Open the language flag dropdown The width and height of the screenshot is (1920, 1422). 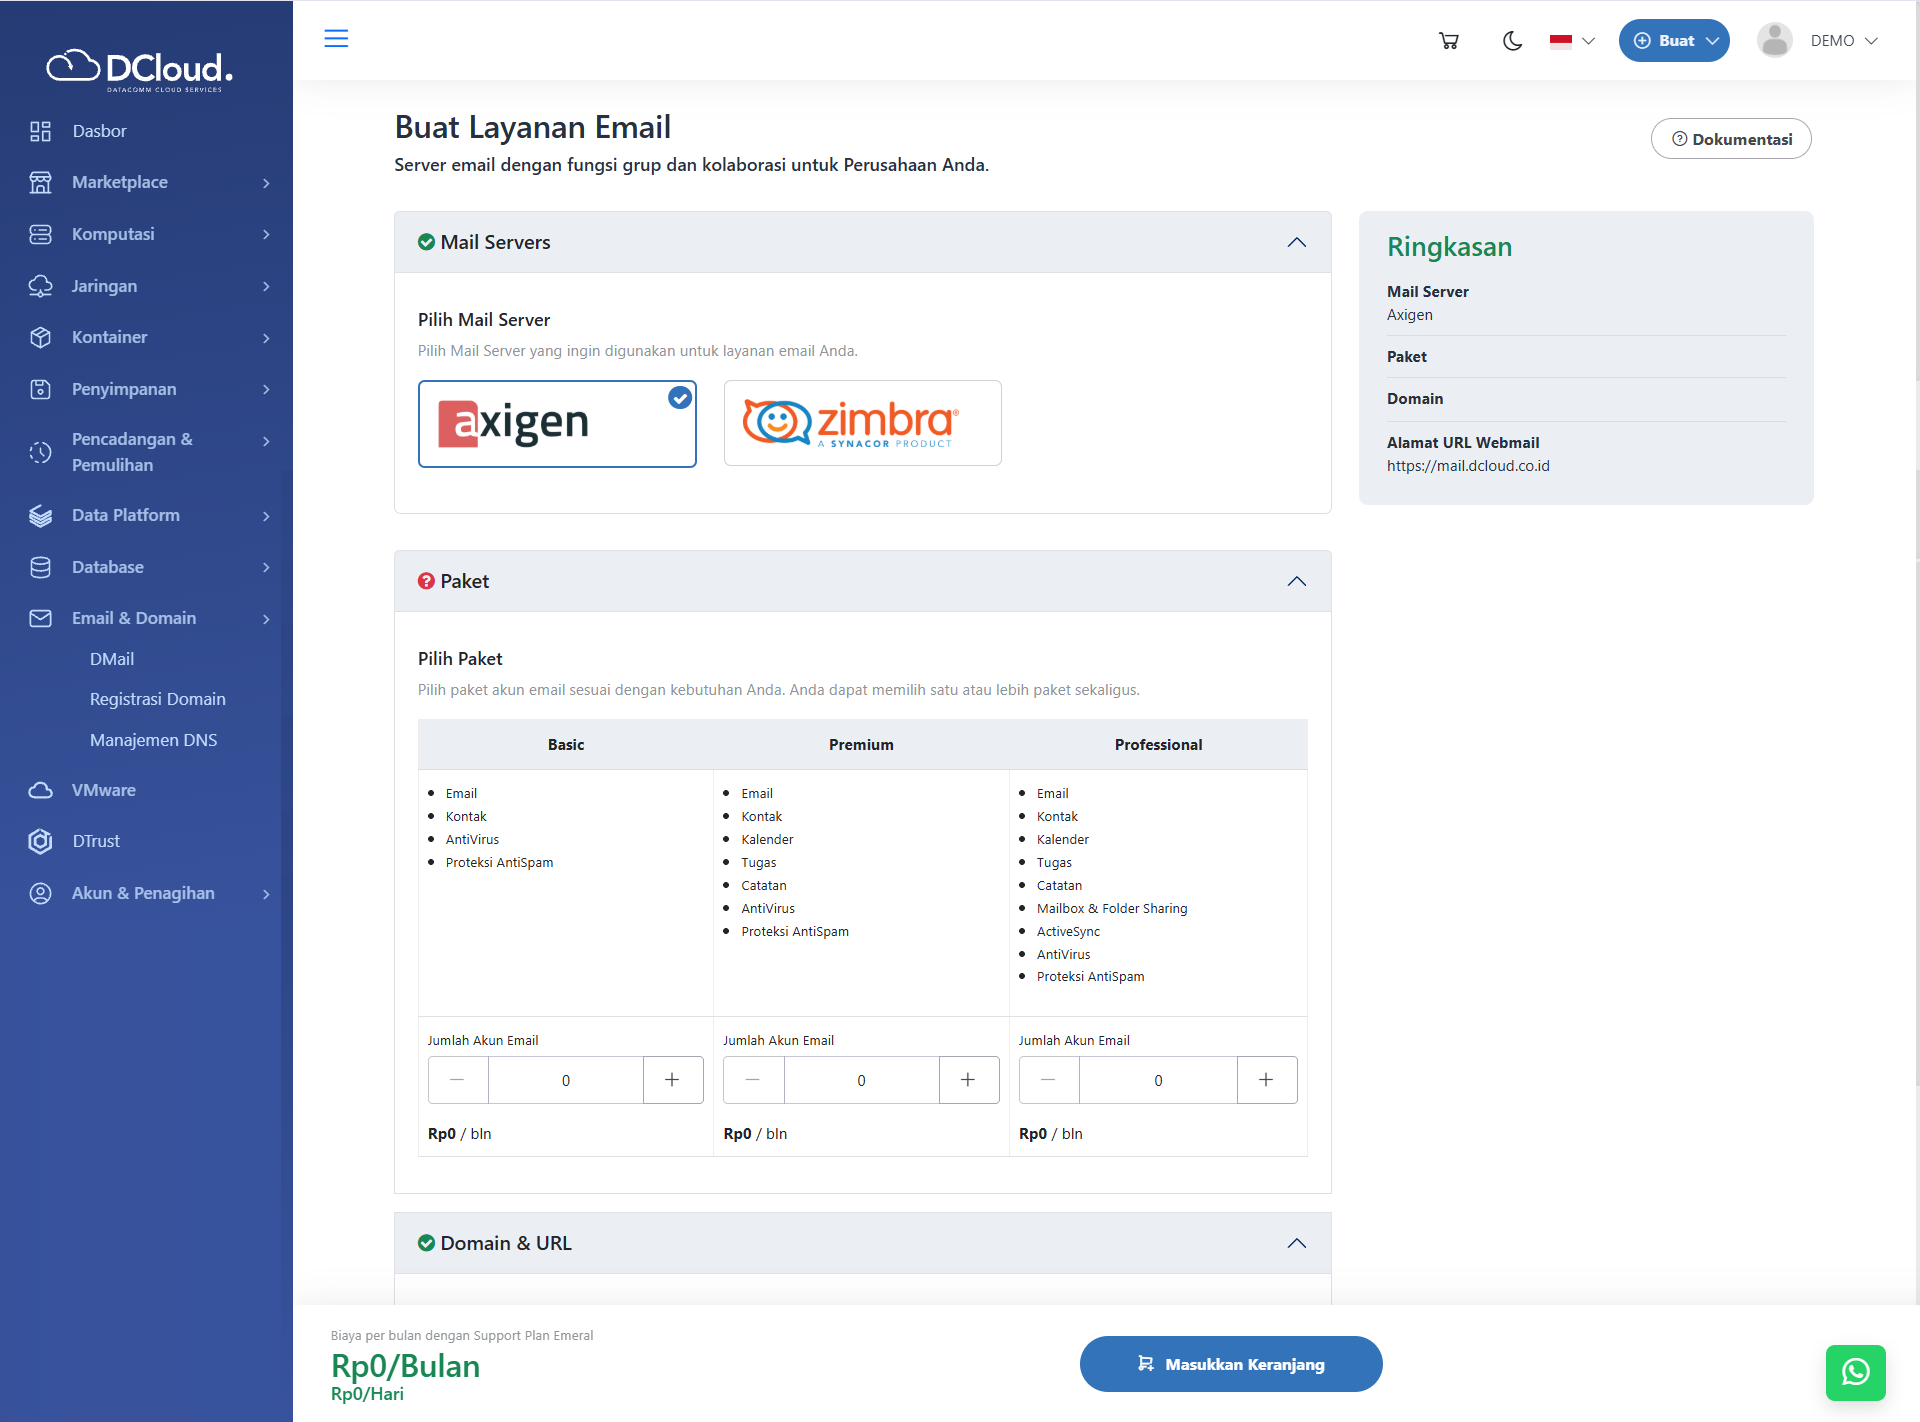pyautogui.click(x=1572, y=41)
